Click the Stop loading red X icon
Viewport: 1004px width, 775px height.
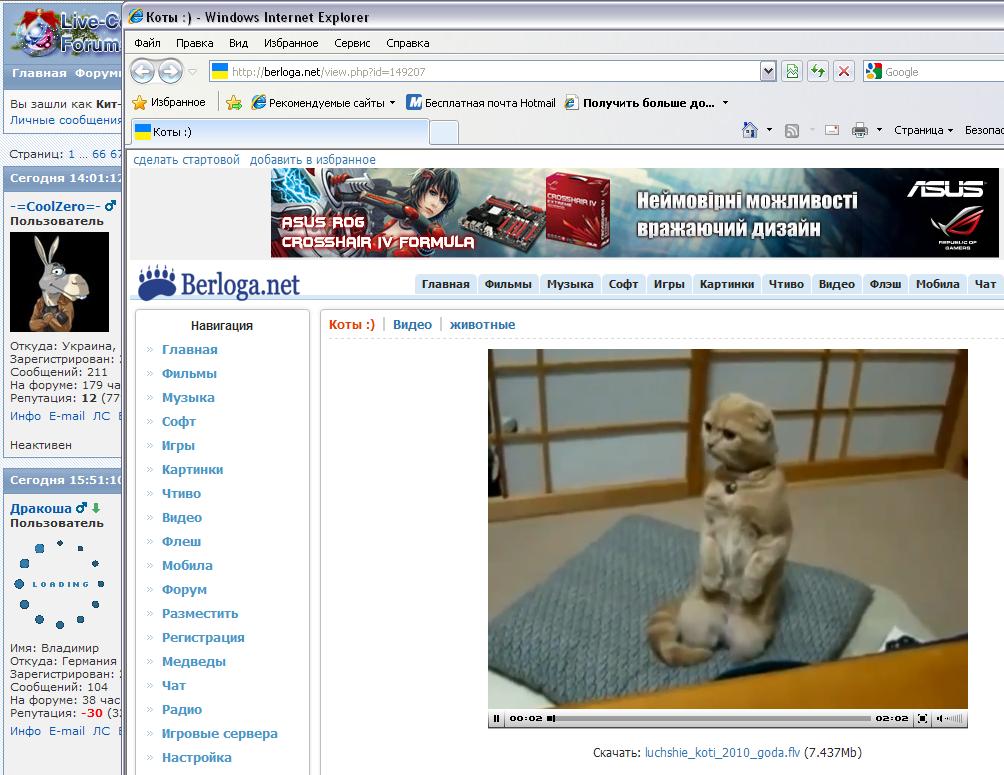(844, 72)
